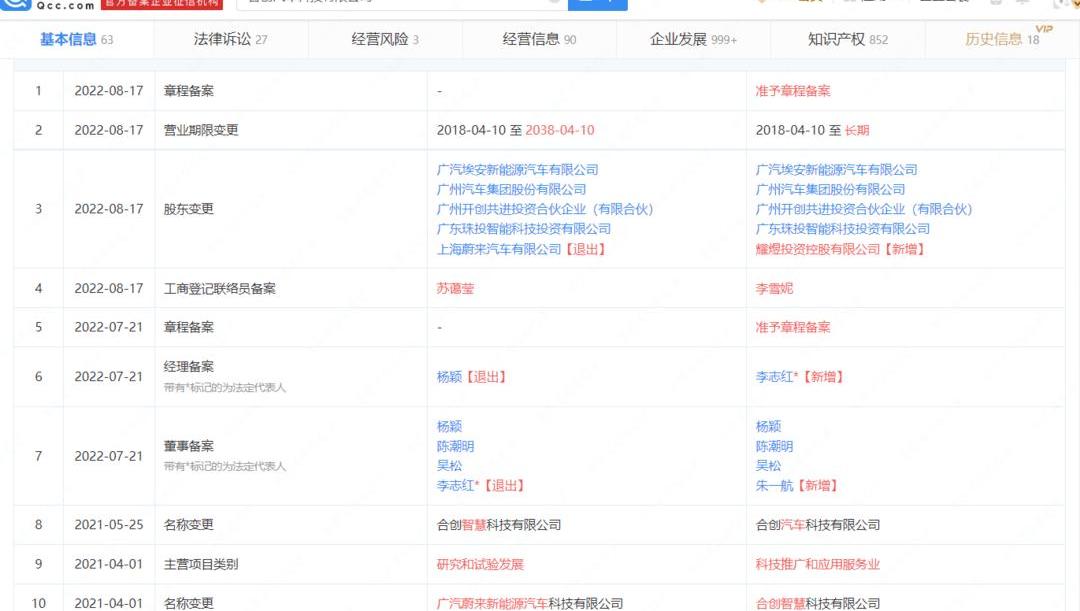Click 杨颖 in the 经理备案 row
Image resolution: width=1080 pixels, height=611 pixels.
[x=449, y=377]
